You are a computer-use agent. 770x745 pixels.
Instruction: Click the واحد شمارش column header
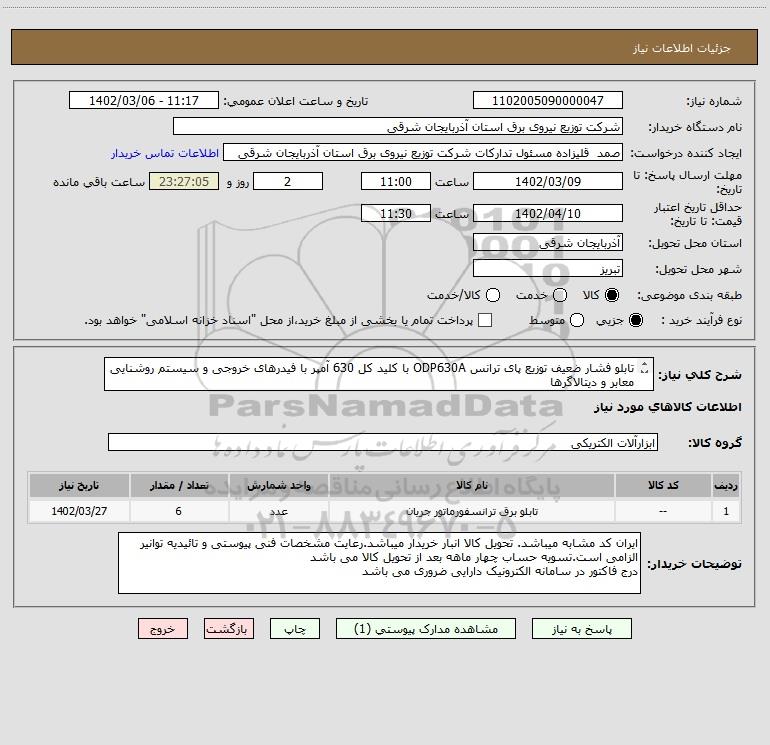[x=278, y=485]
